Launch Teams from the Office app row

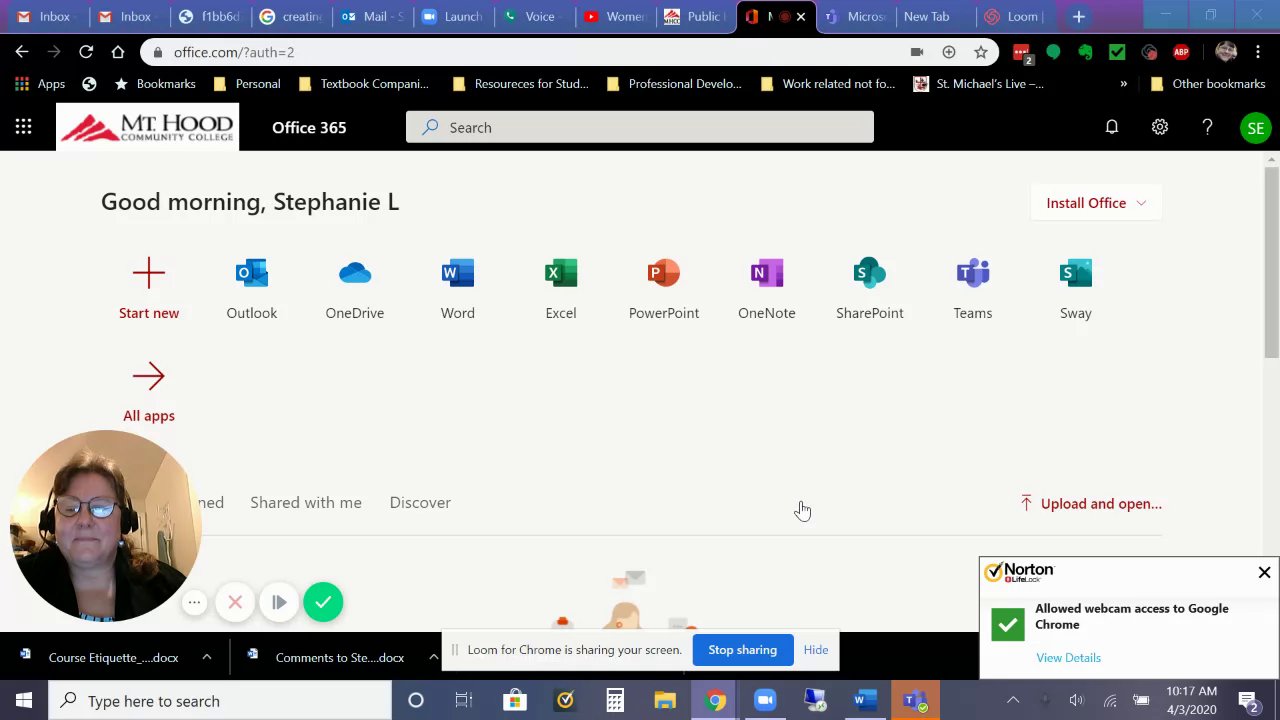click(973, 290)
